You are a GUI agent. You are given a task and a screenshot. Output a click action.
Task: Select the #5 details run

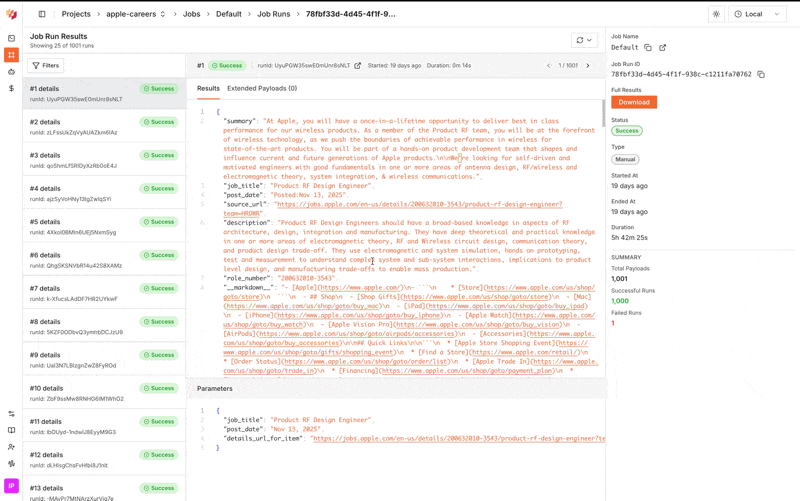[x=104, y=227]
